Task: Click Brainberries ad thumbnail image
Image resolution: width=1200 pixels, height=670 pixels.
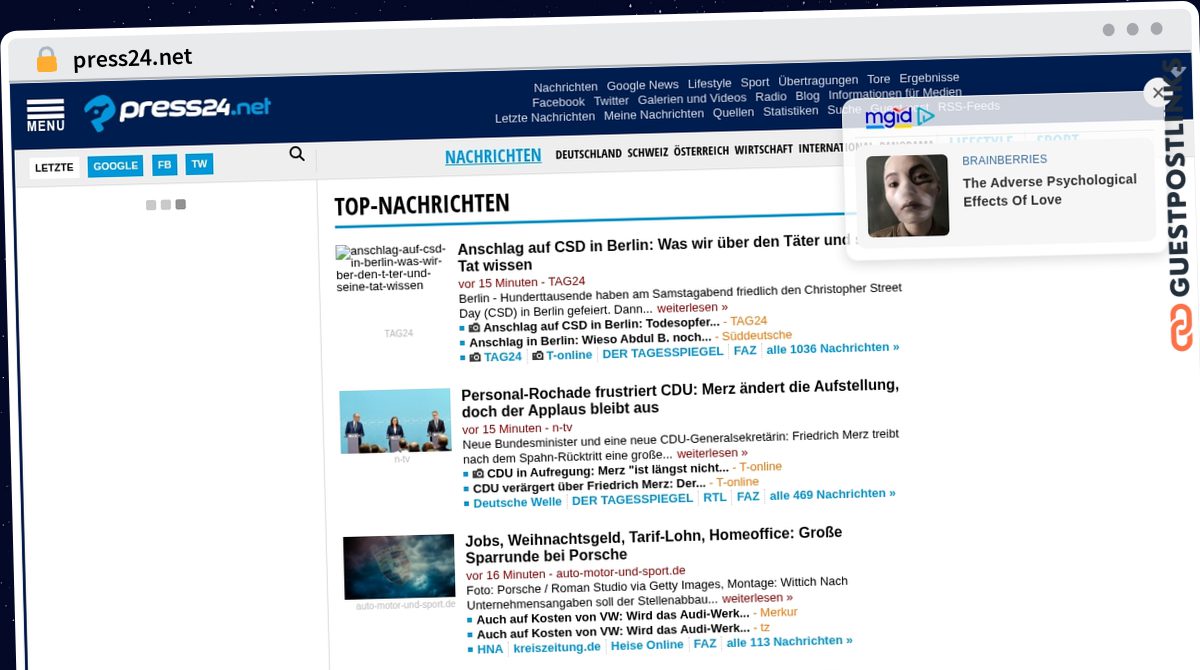Action: tap(907, 196)
